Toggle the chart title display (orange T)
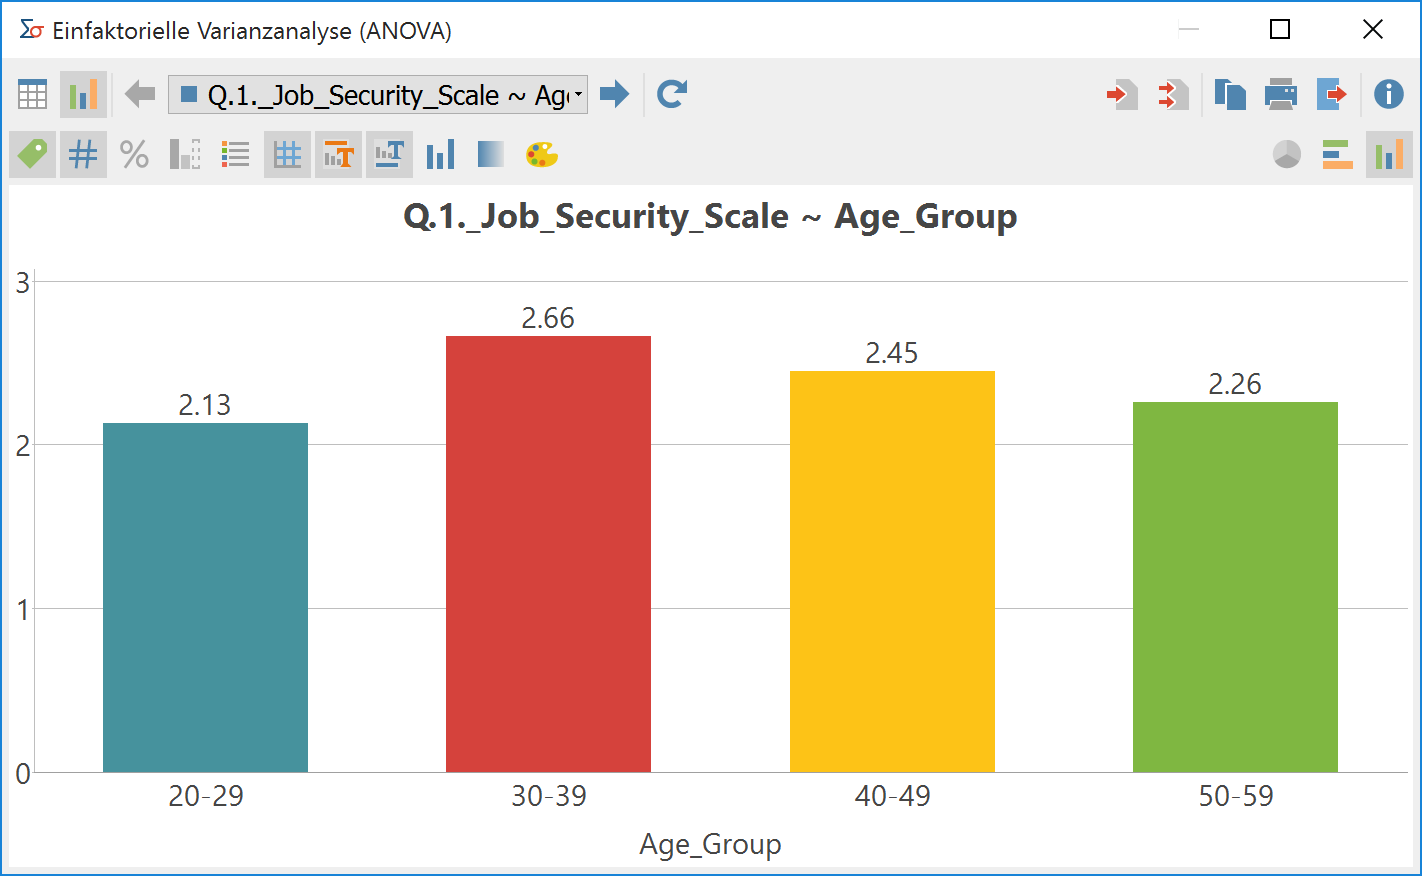Image resolution: width=1422 pixels, height=876 pixels. coord(339,155)
